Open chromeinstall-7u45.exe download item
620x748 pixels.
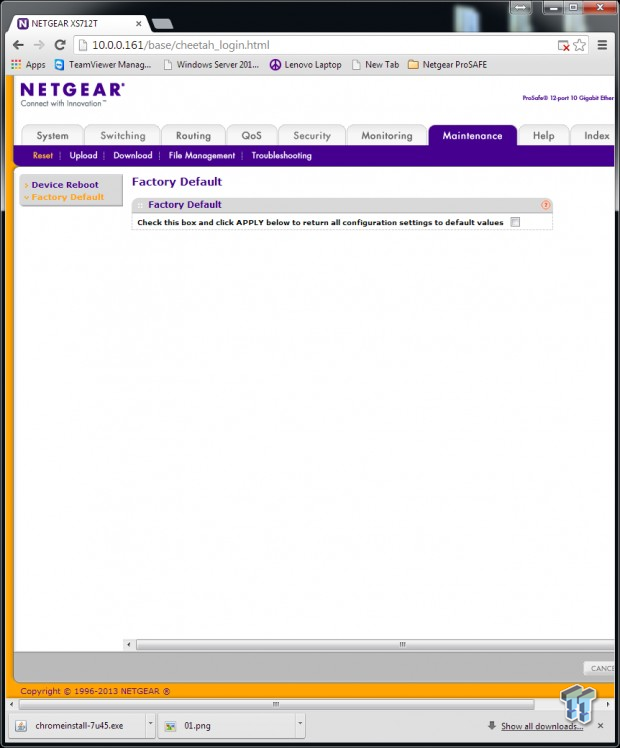click(79, 726)
